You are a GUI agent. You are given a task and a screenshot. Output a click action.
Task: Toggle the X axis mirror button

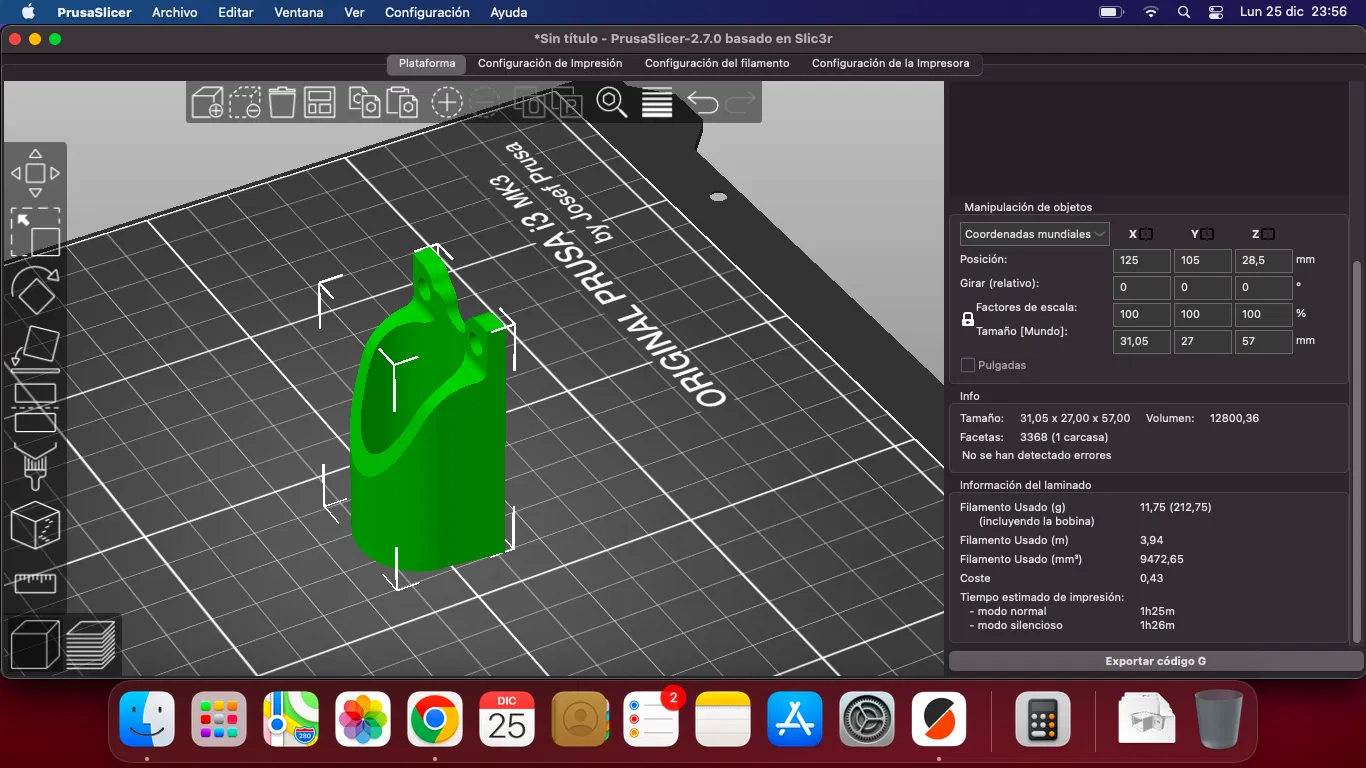pos(1146,234)
